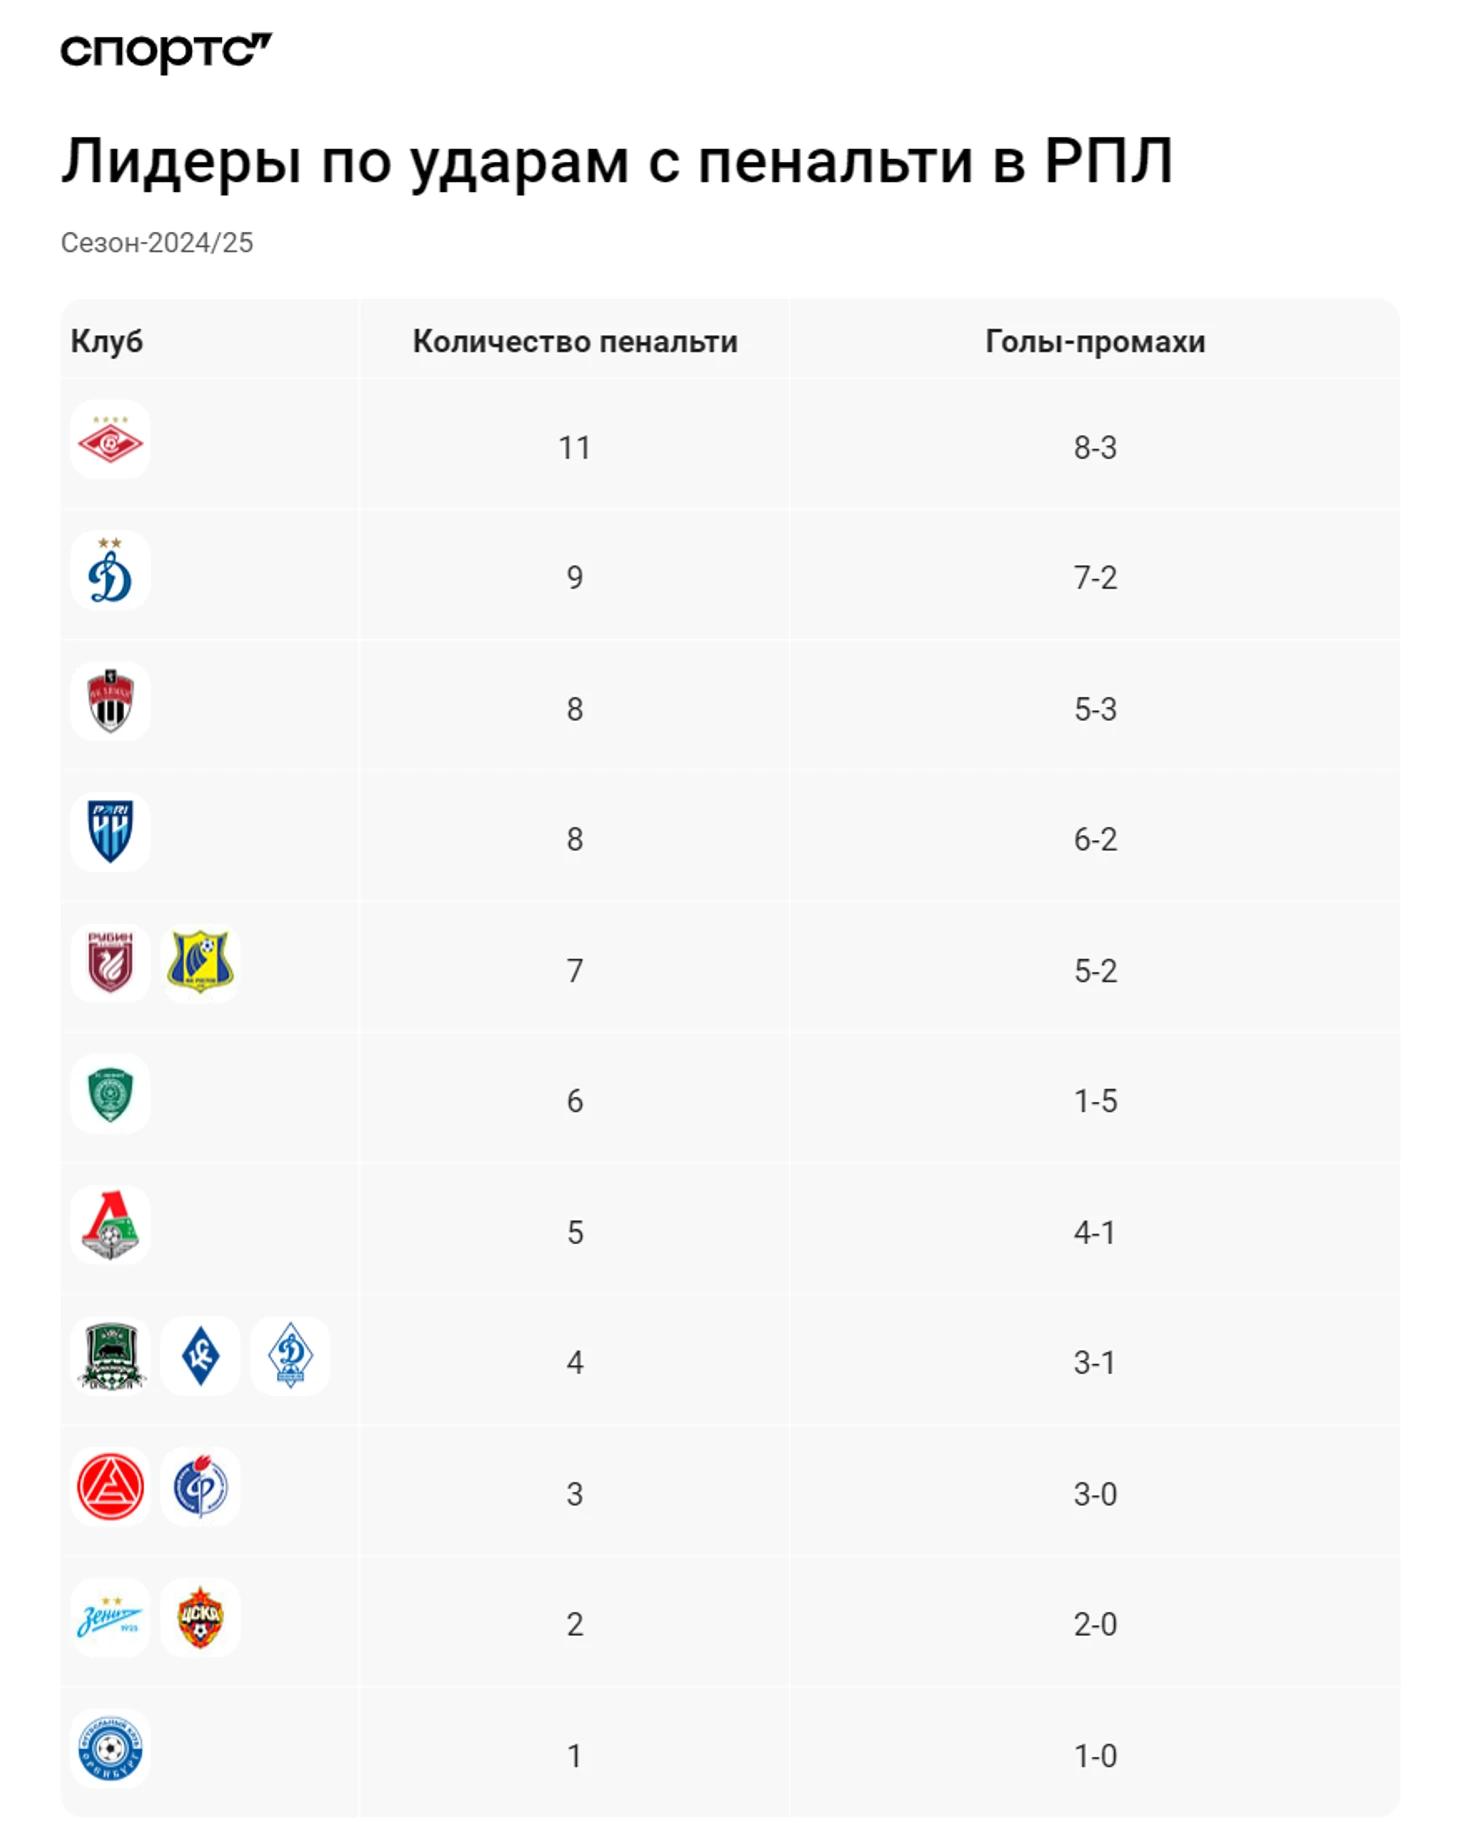
Task: Open the Lokomotiv Moscow club logo
Action: (x=110, y=1225)
